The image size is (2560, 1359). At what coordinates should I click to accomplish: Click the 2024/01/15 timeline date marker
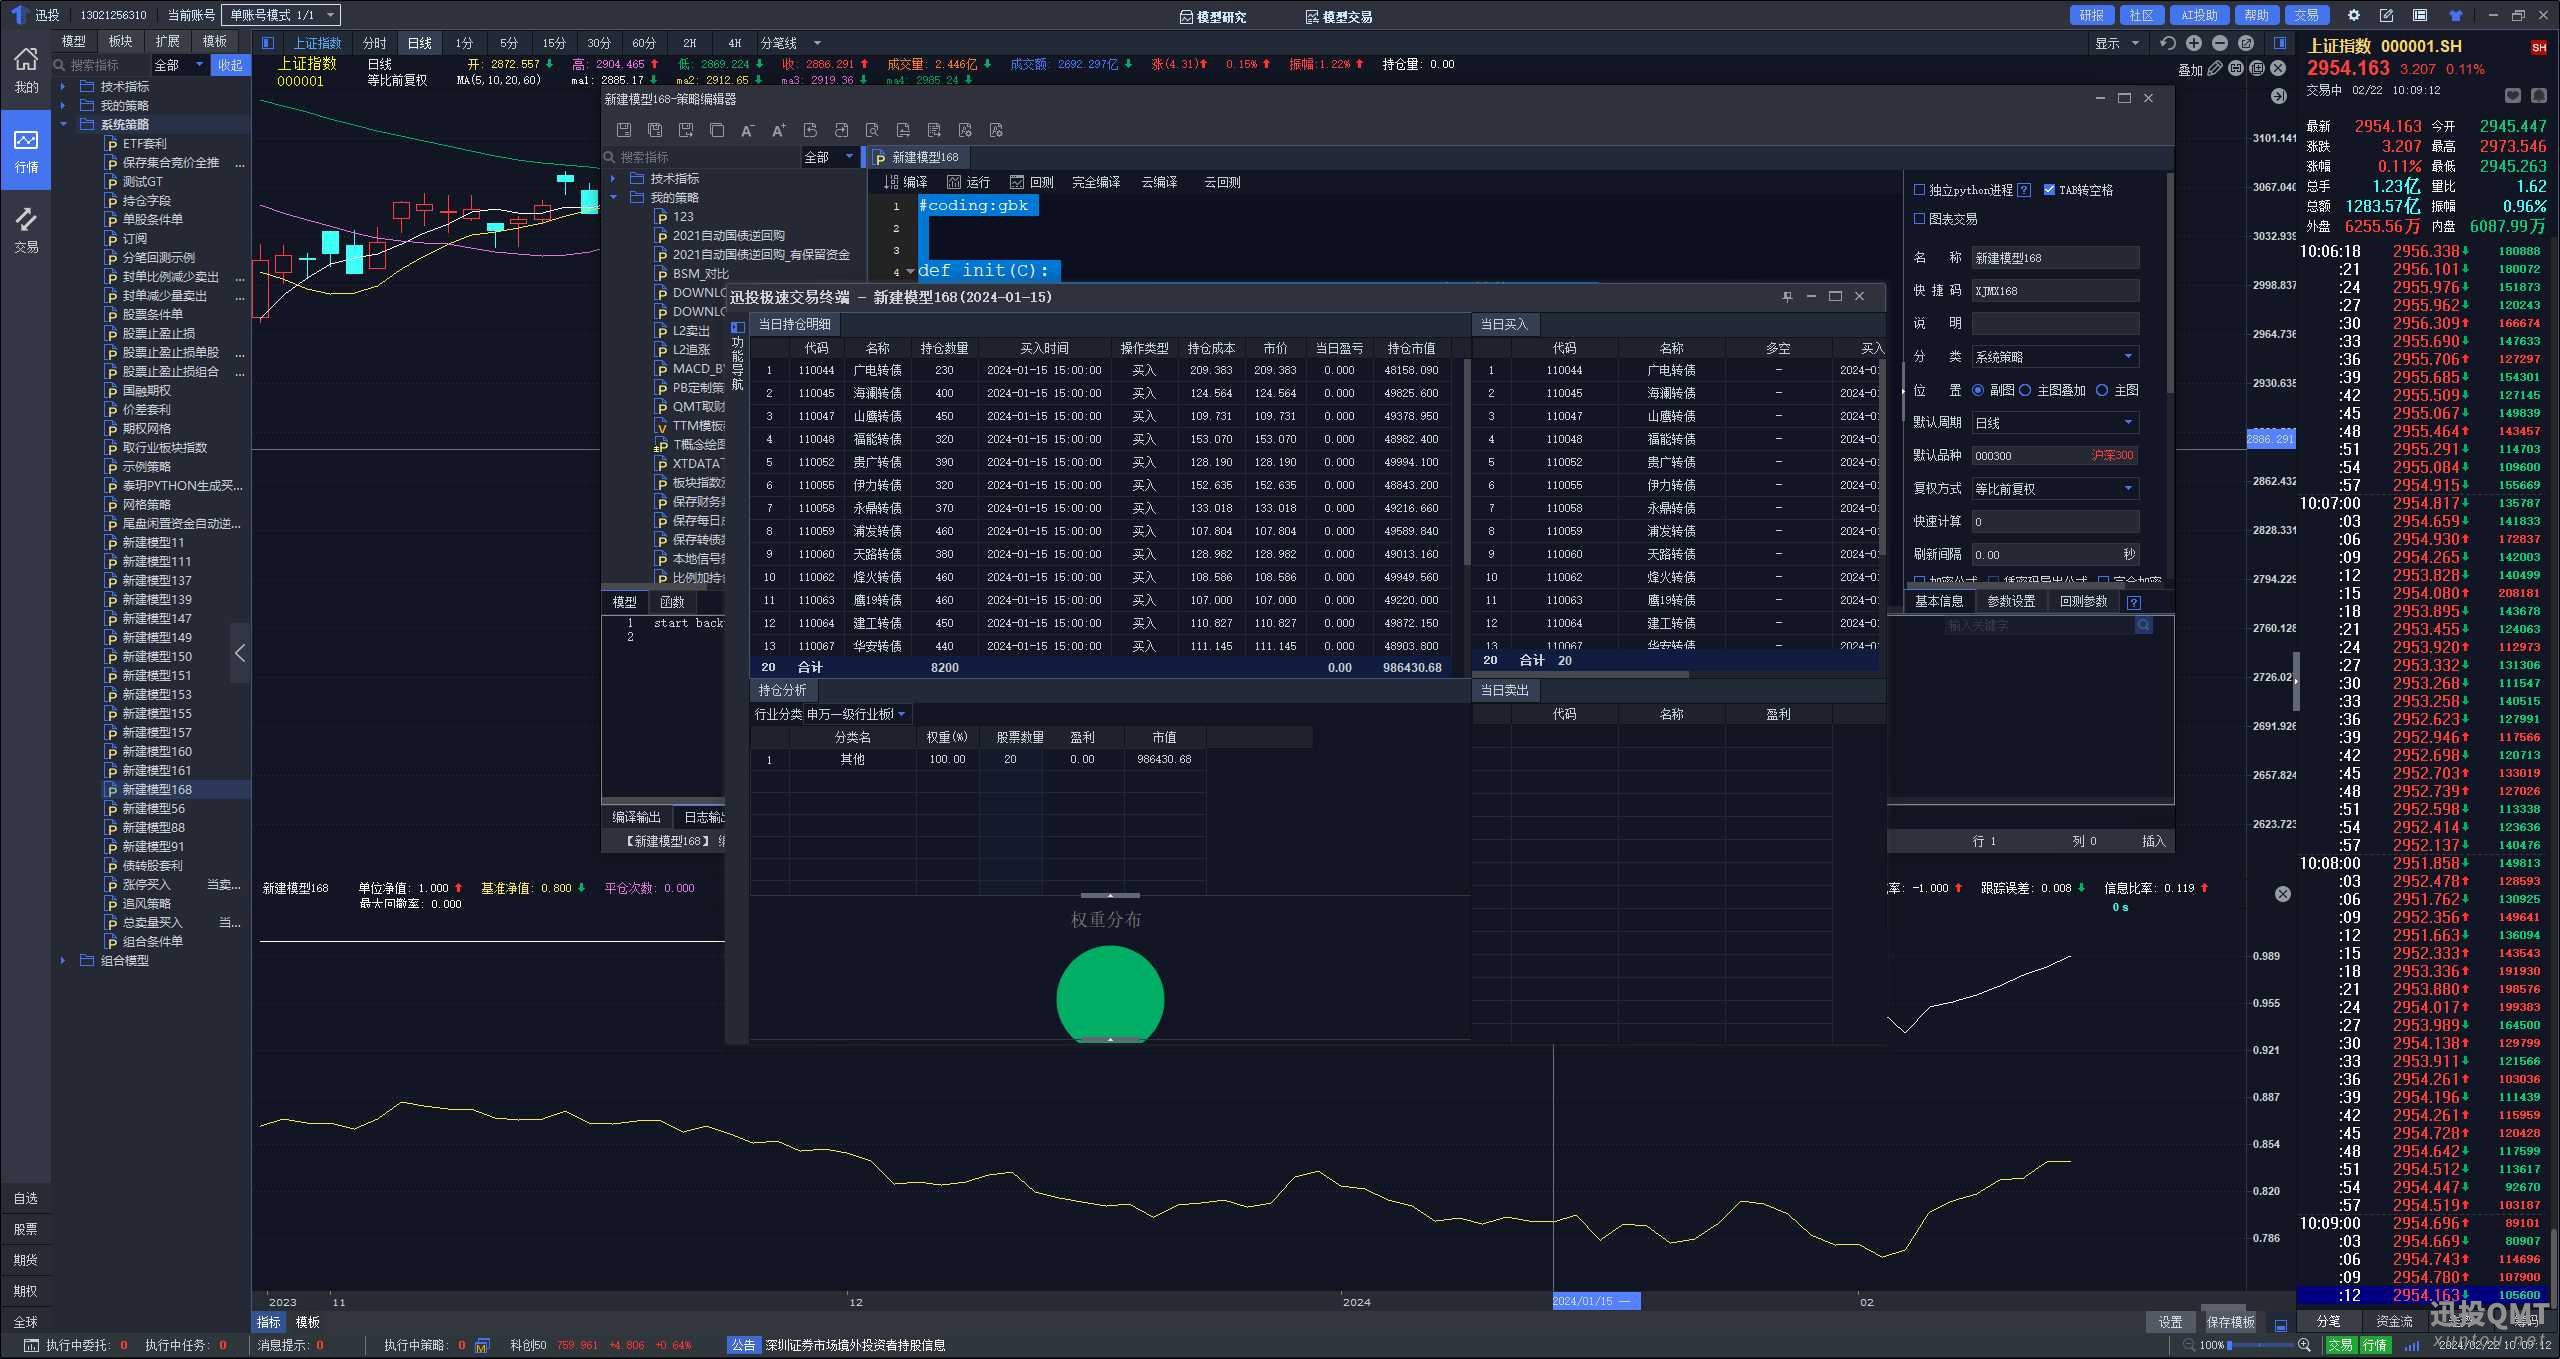(1596, 1301)
